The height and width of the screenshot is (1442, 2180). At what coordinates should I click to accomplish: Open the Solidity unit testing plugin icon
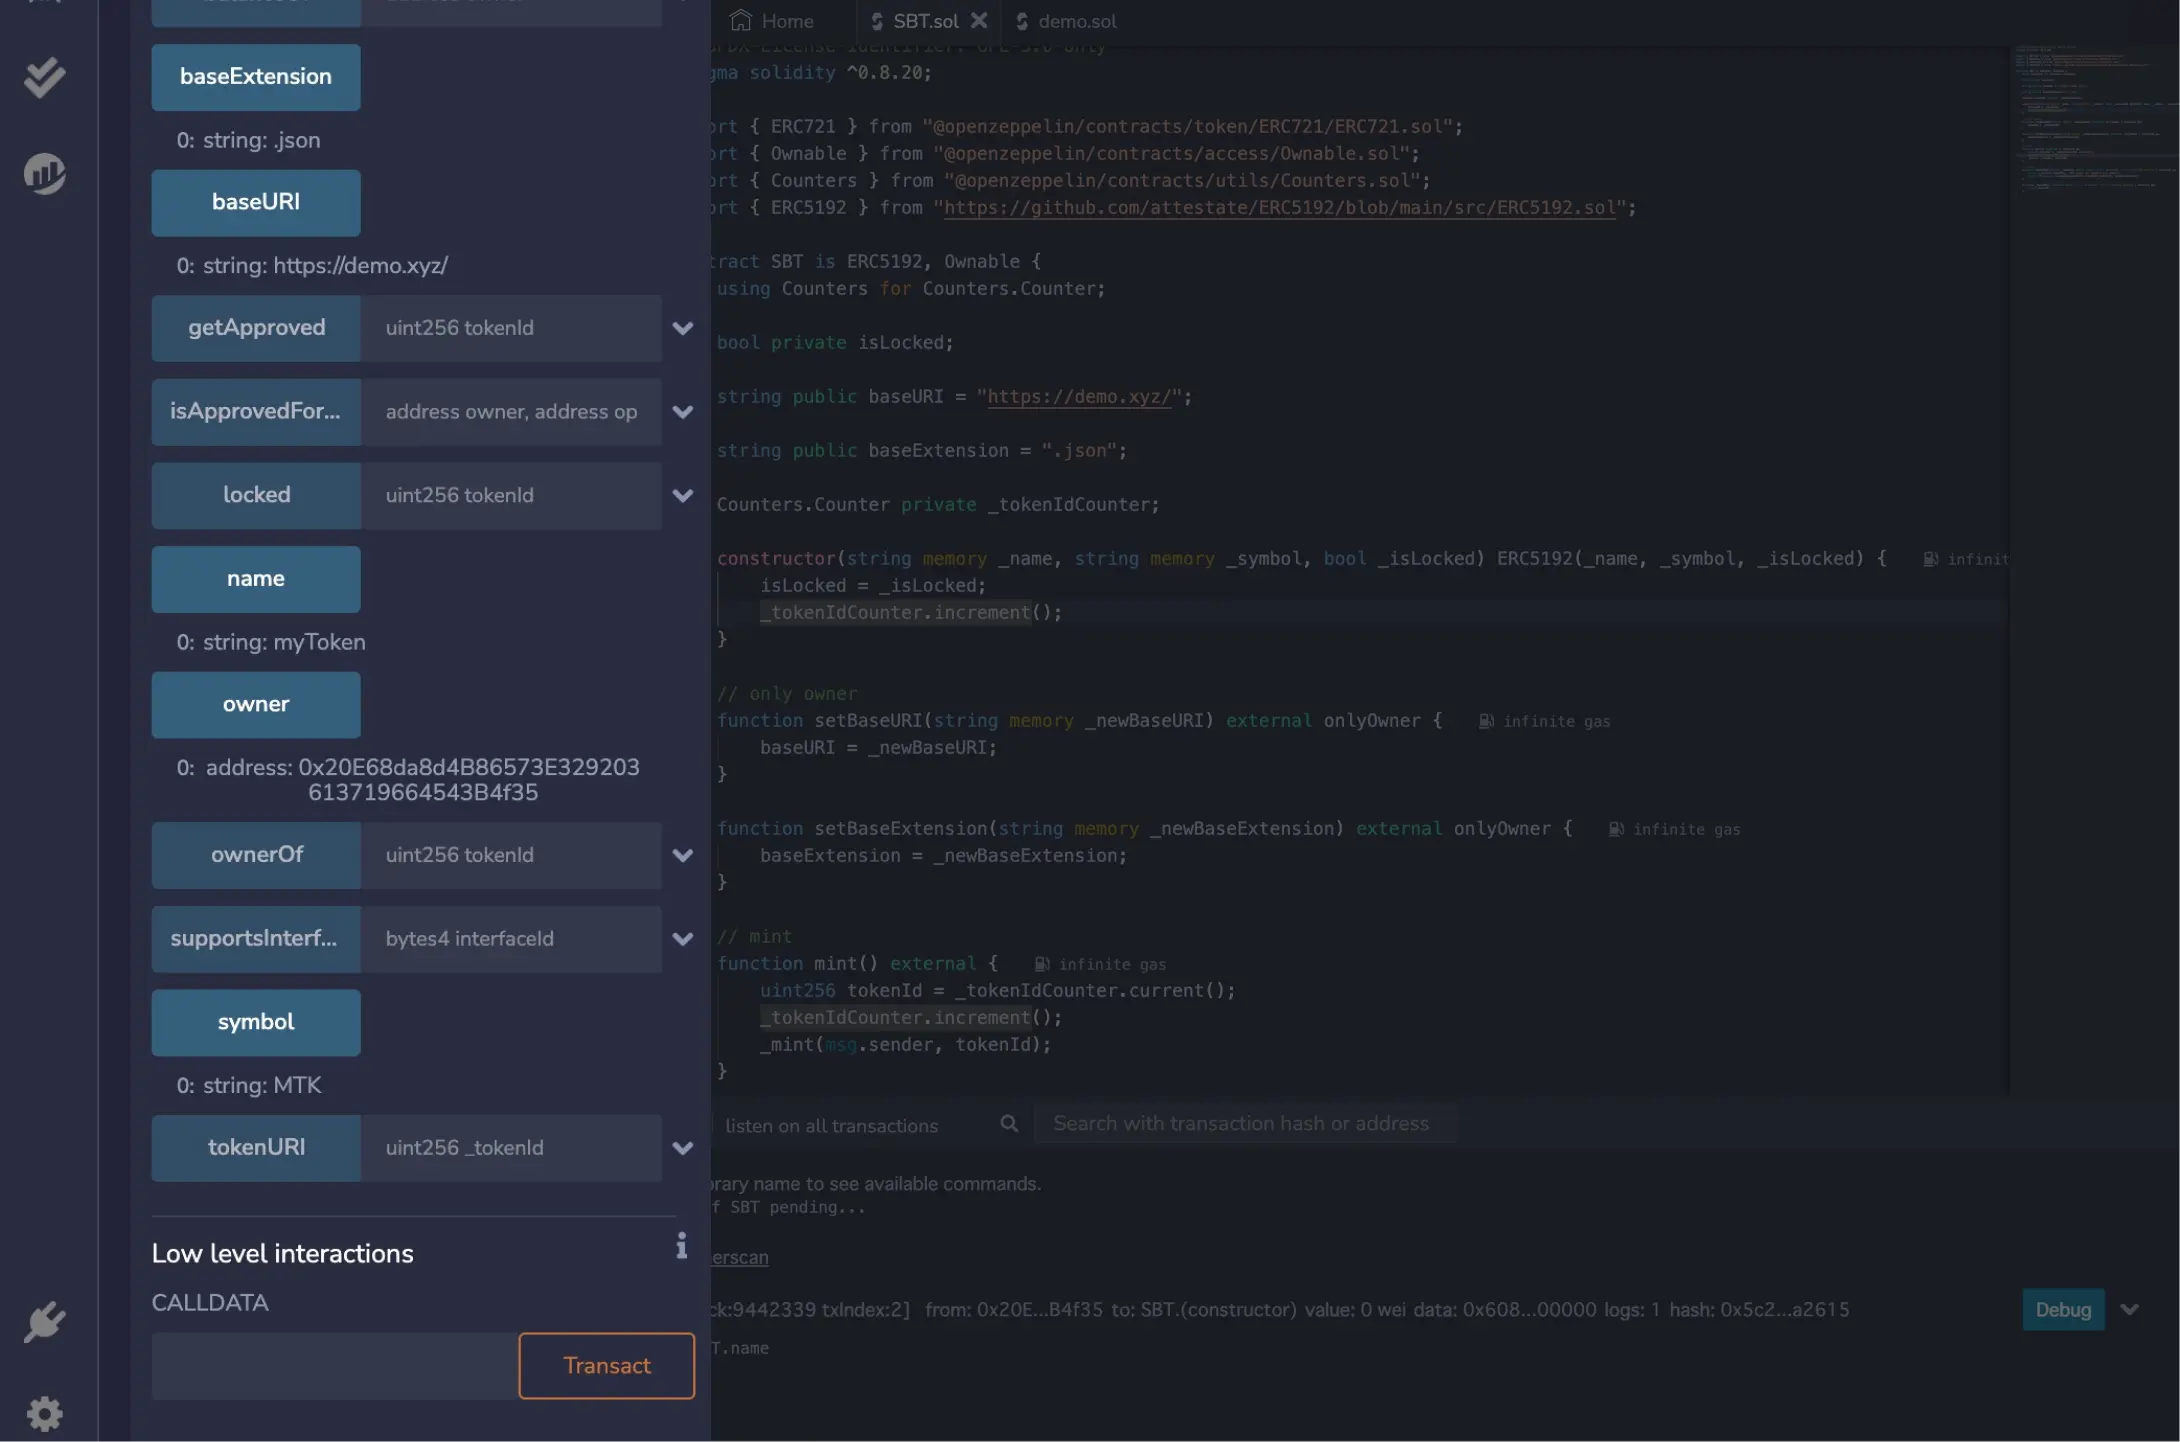44,78
